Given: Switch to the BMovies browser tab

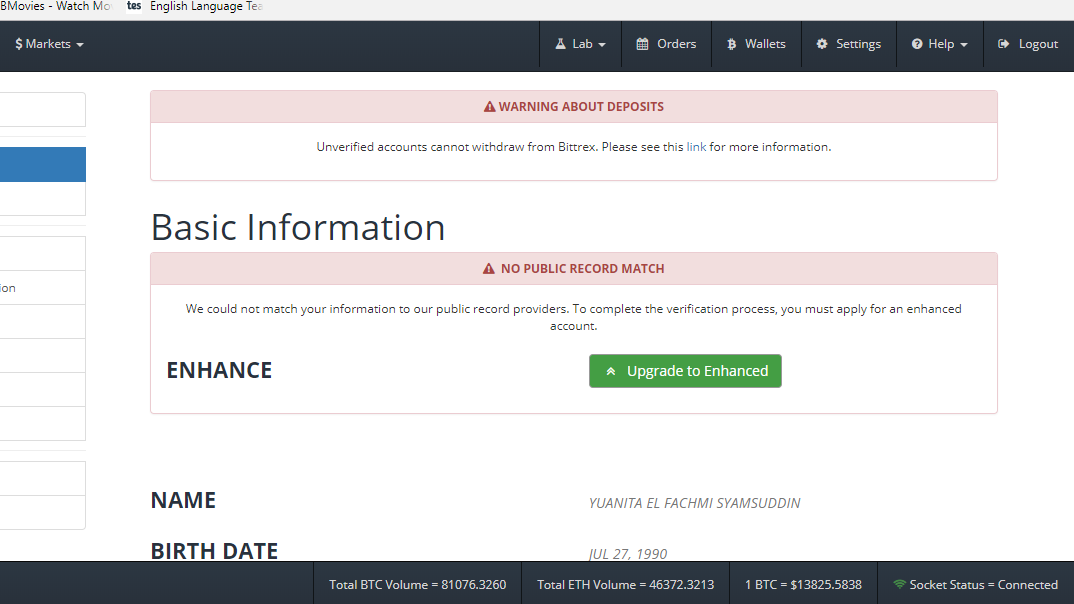Looking at the screenshot, I should click(x=56, y=6).
